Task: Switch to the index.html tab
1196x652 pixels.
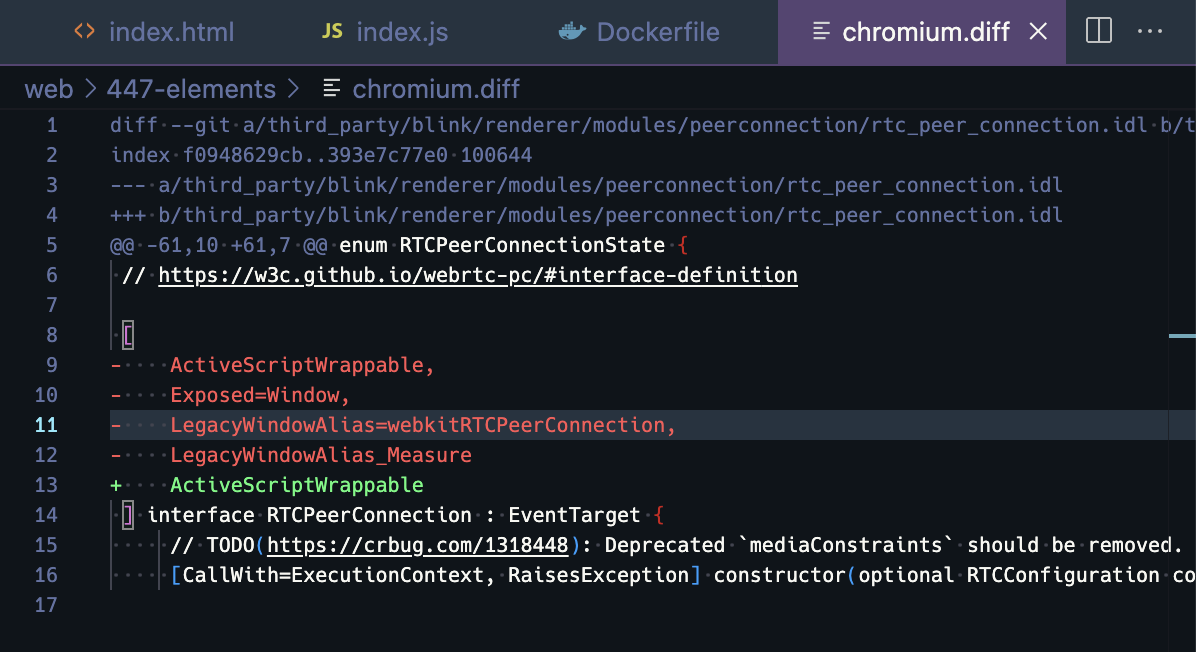Action: (170, 32)
